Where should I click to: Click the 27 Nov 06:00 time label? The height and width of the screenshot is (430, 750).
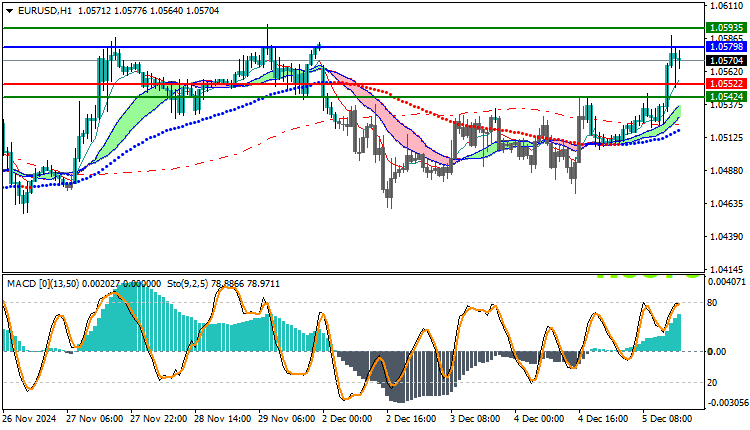click(x=95, y=419)
